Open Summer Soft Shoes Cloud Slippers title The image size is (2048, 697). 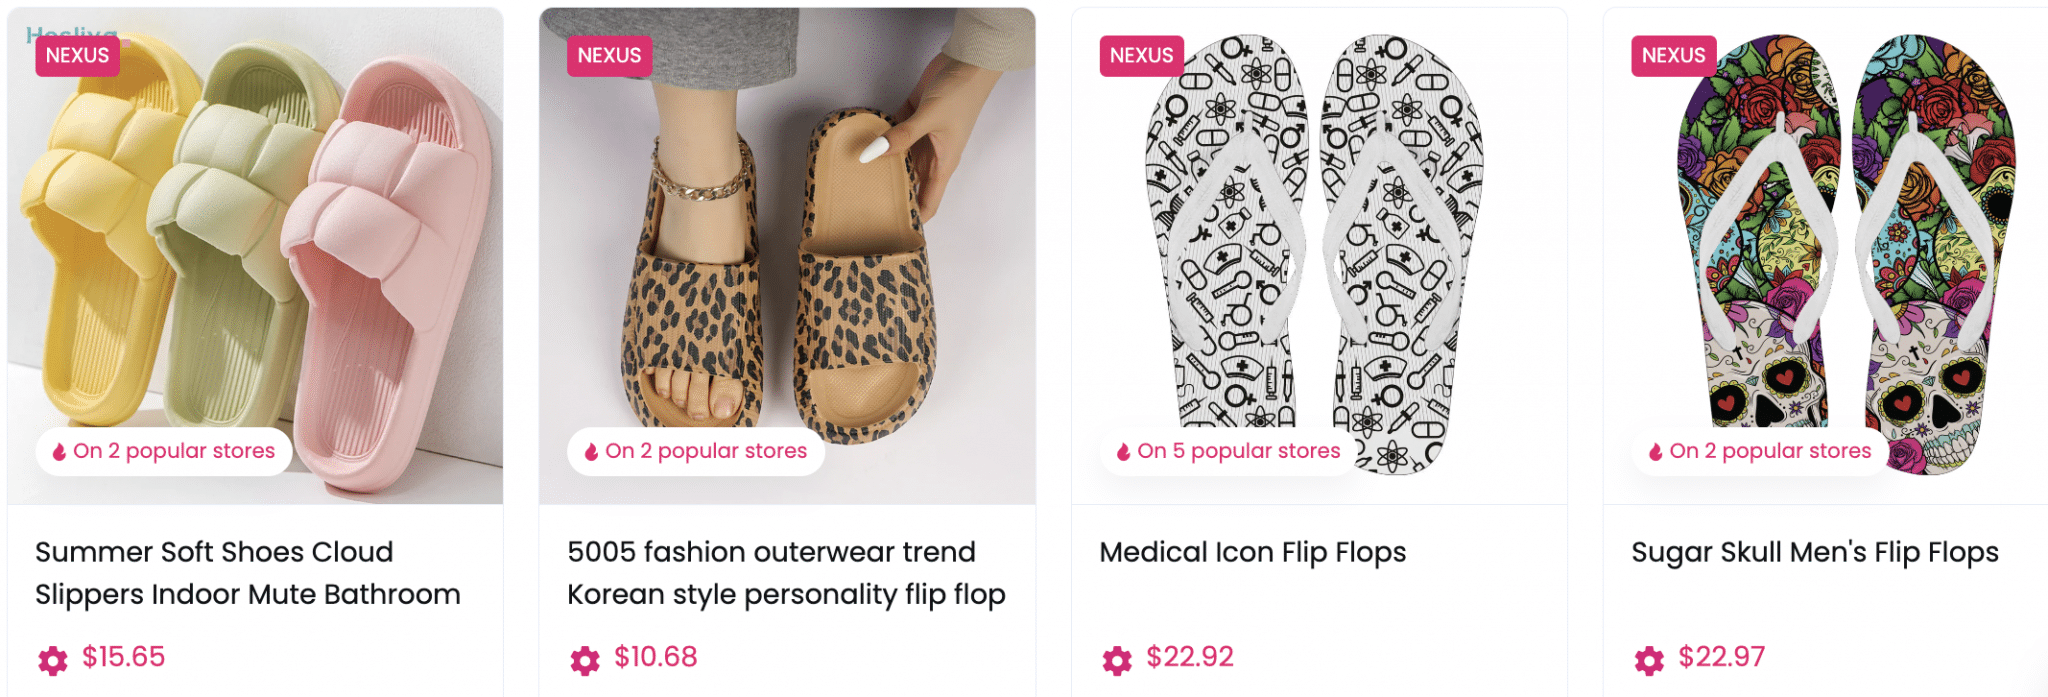tap(247, 573)
